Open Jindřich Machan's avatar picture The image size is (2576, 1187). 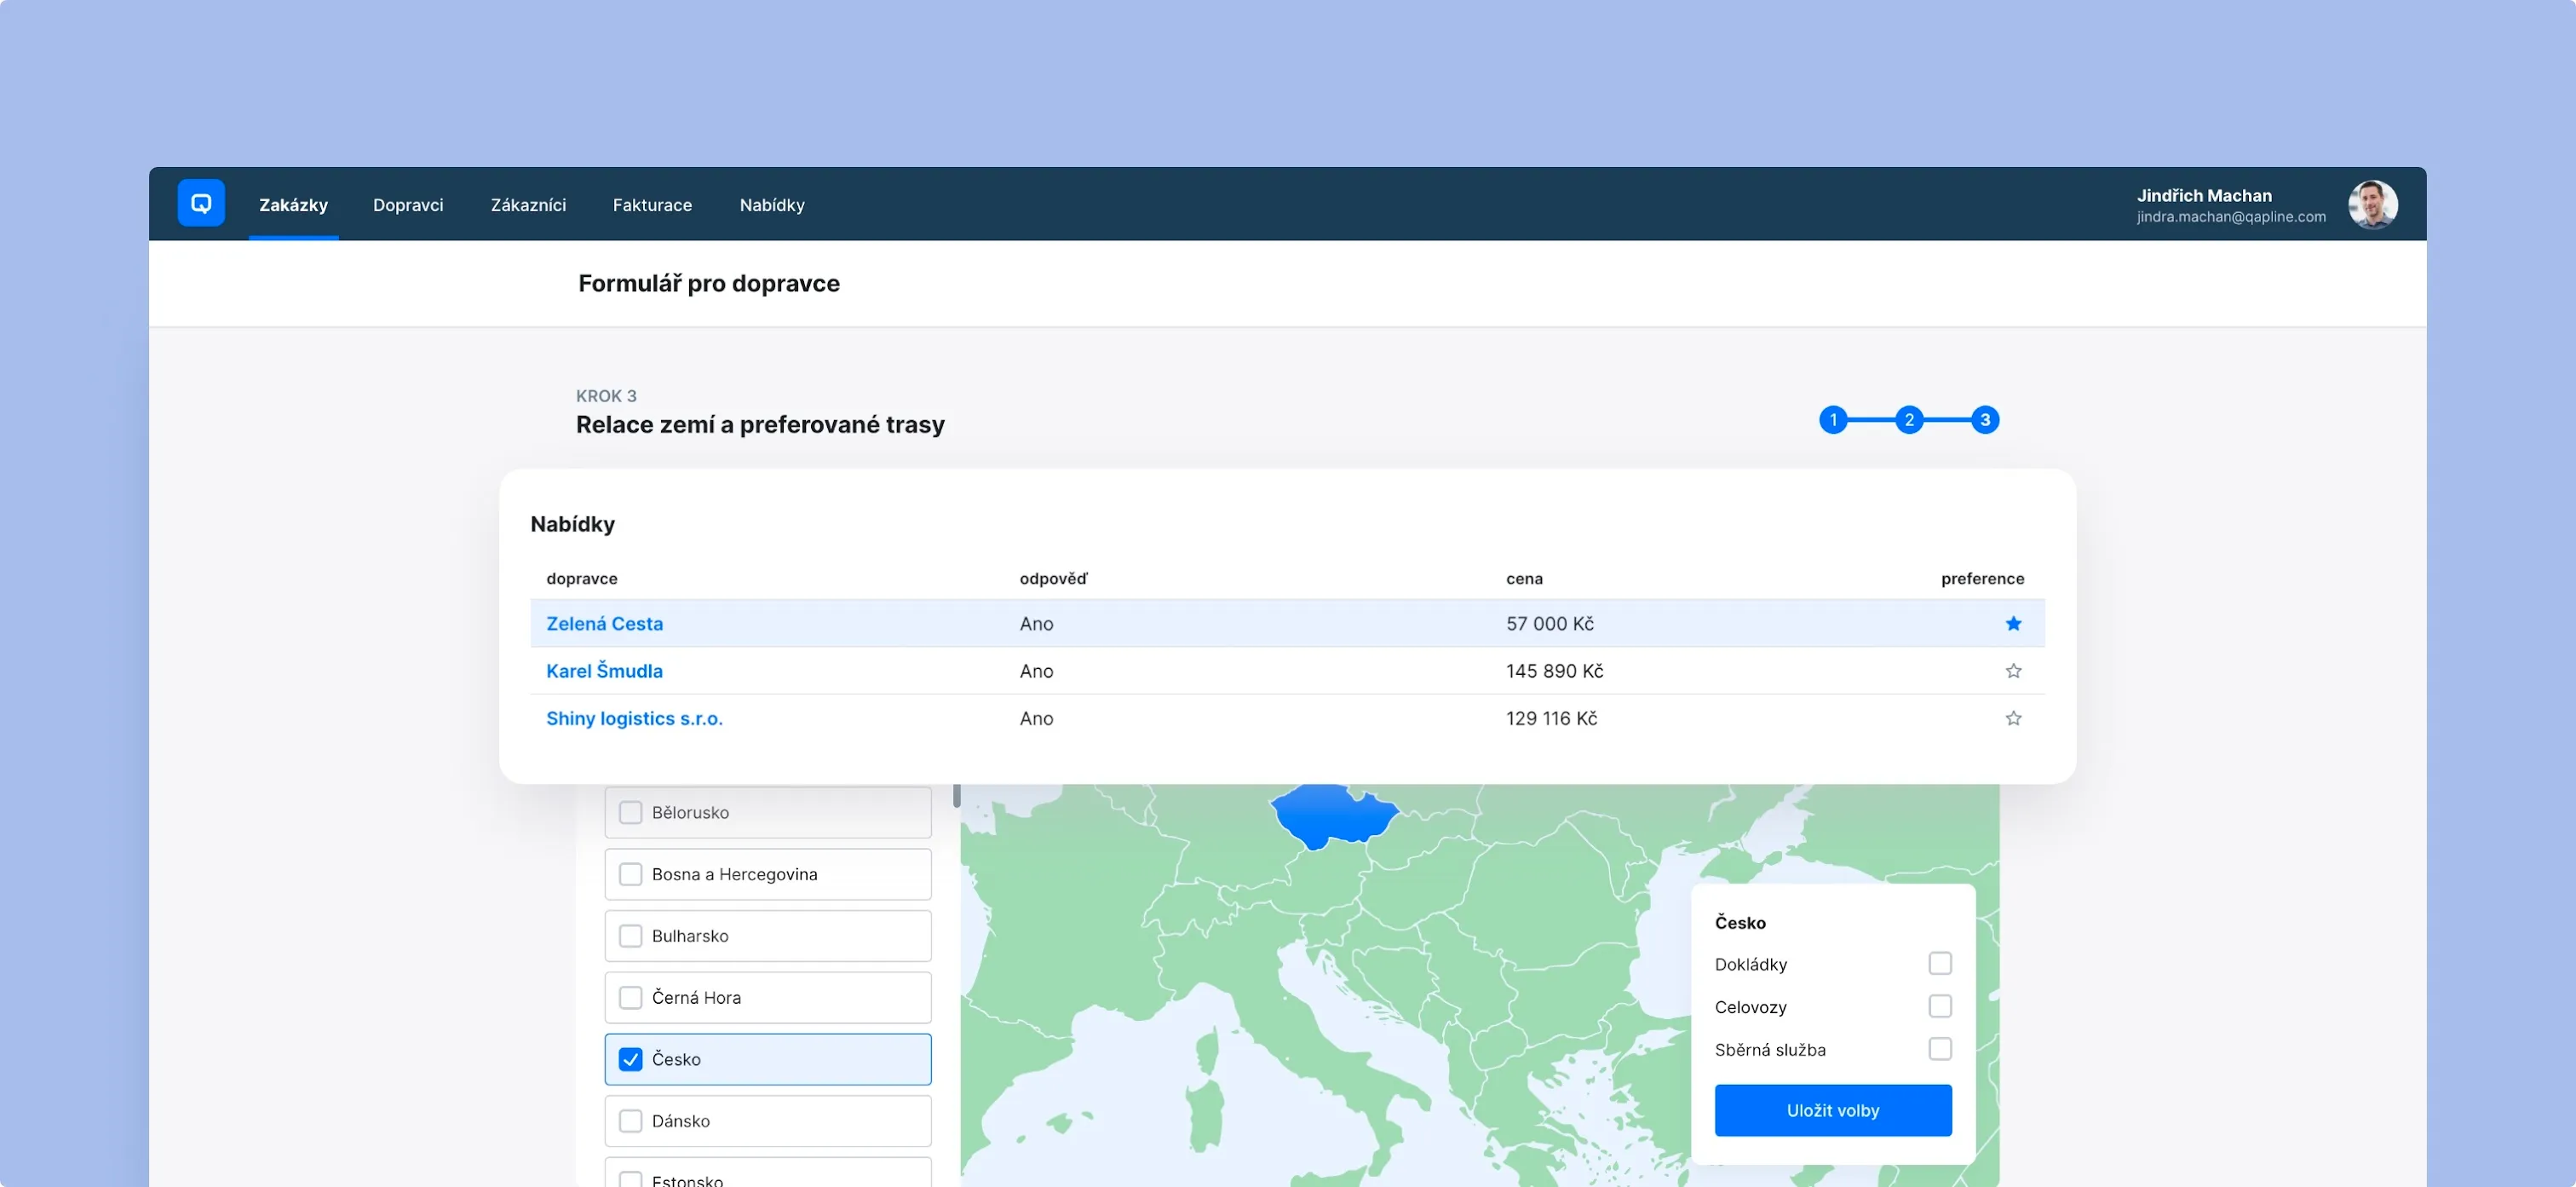tap(2372, 204)
